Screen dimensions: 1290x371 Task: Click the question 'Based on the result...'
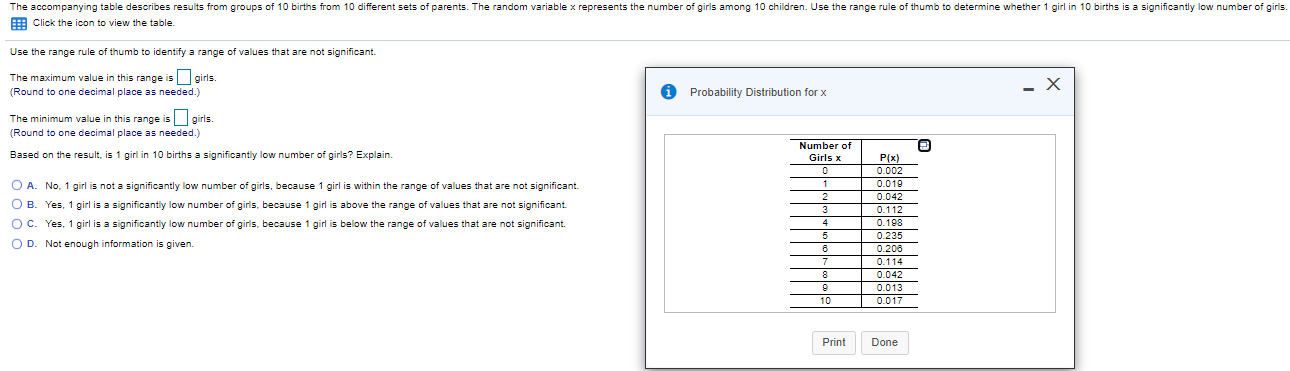pyautogui.click(x=201, y=155)
